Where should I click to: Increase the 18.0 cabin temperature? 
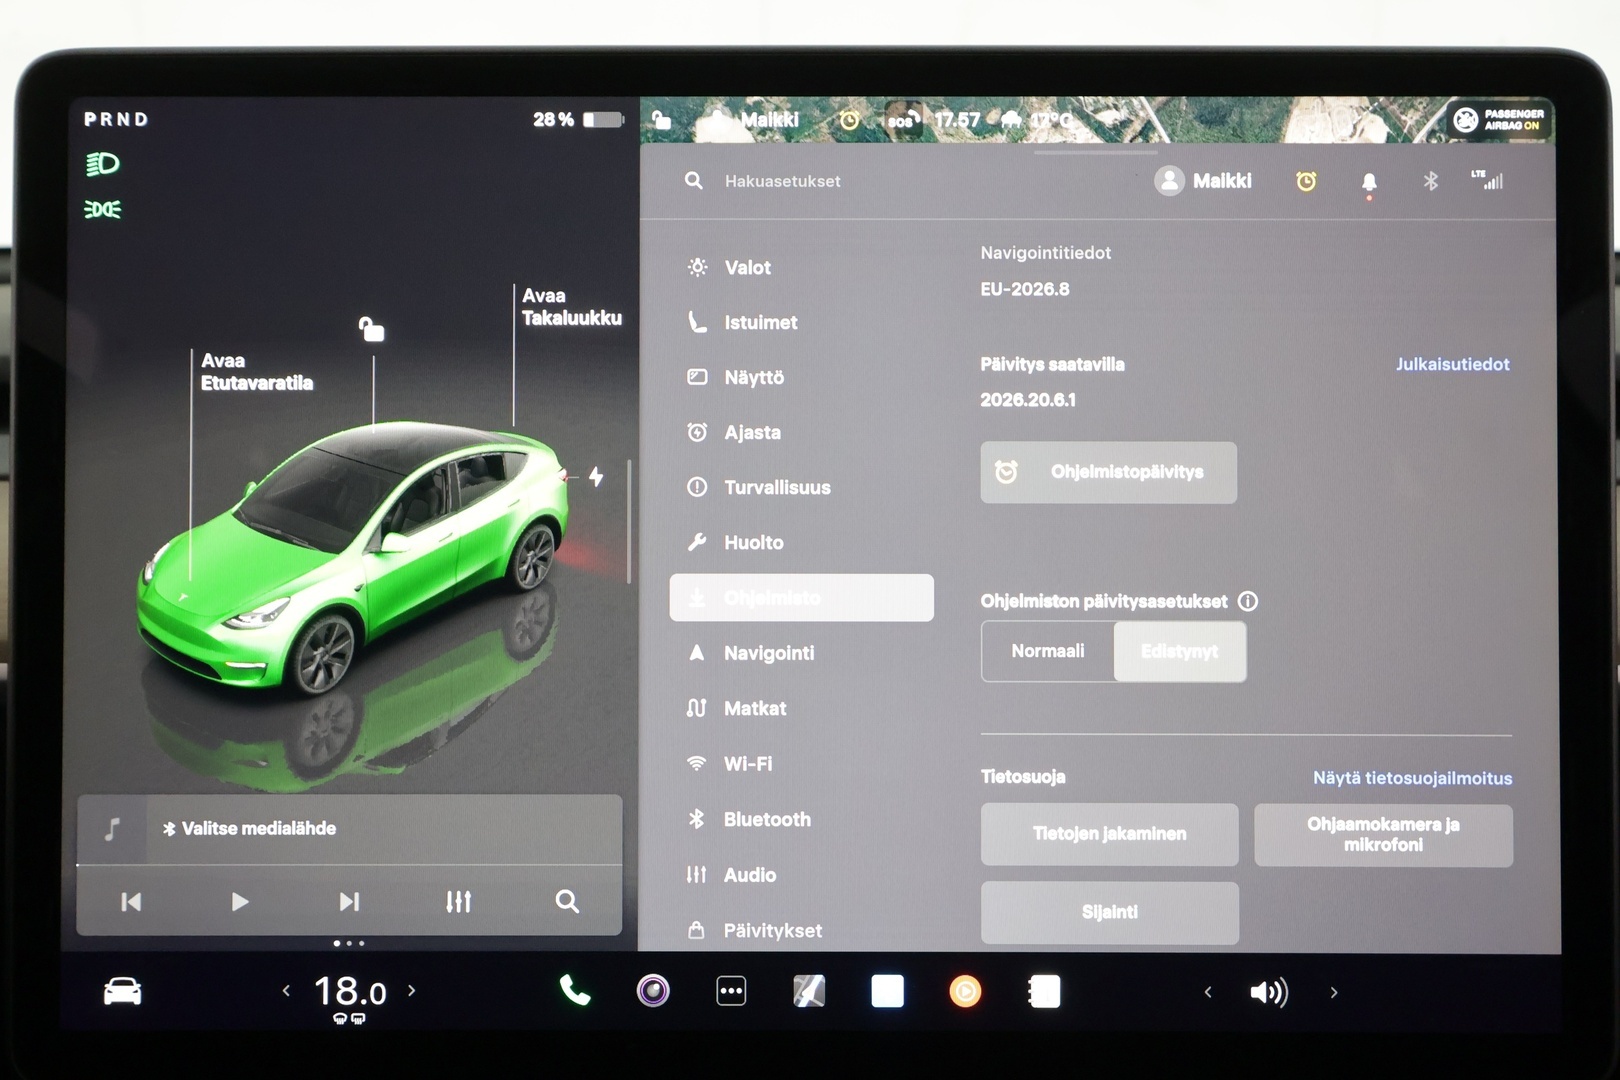[411, 991]
